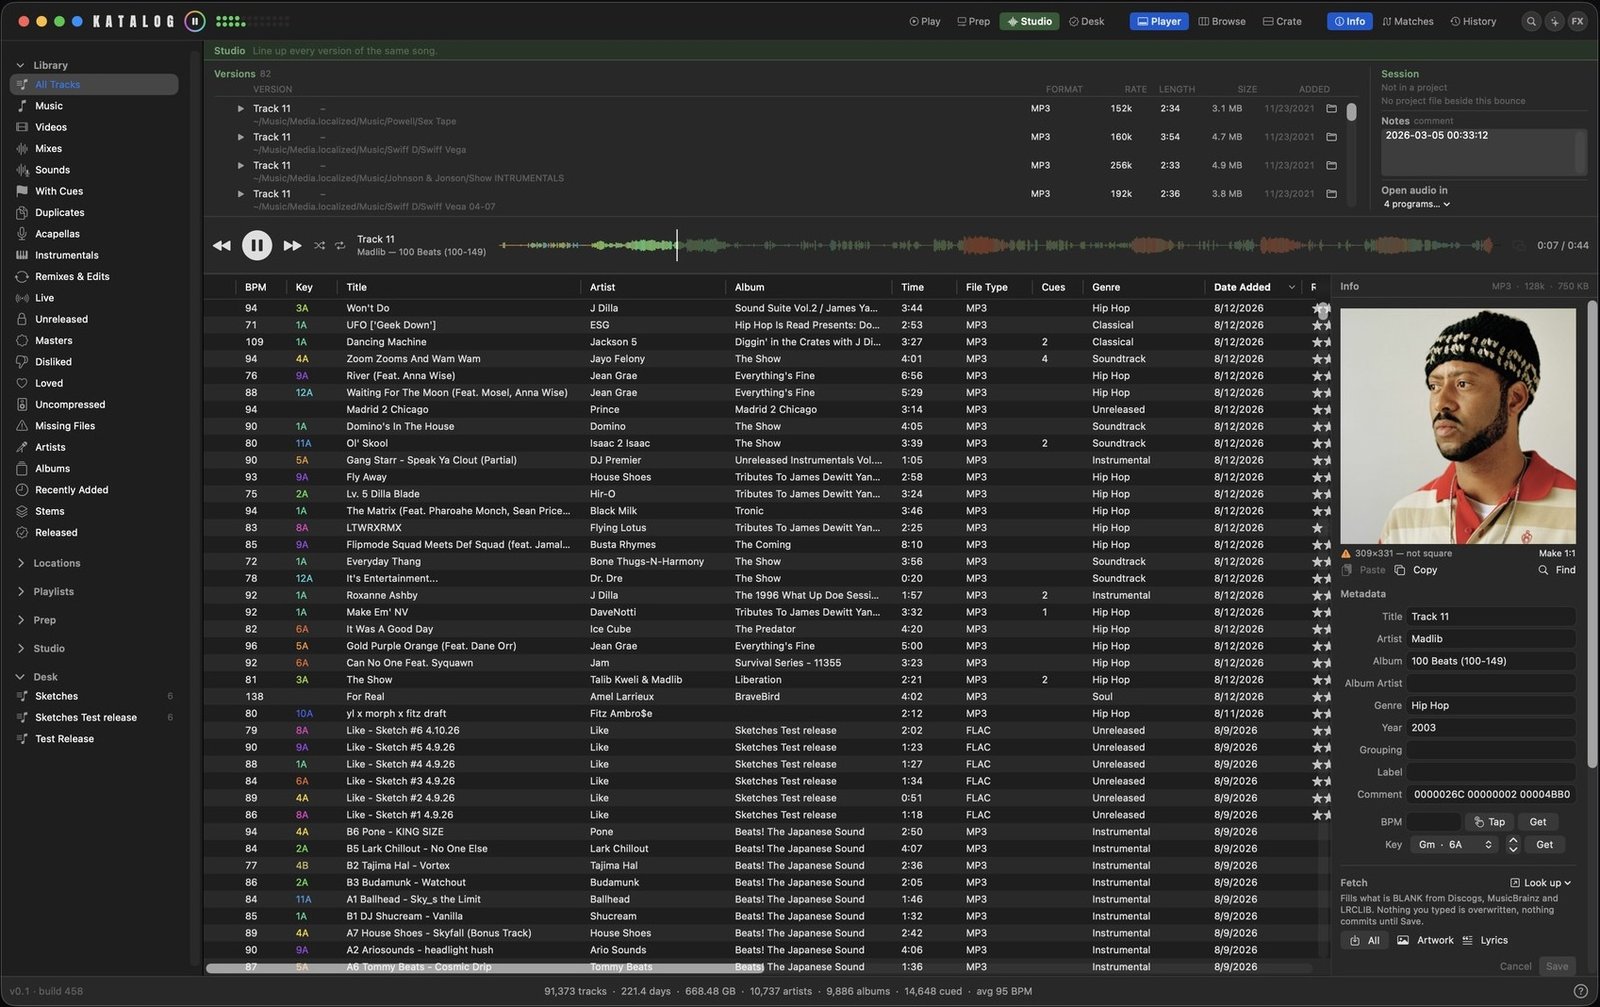
Task: Click Make 1:1 artwork button
Action: [1557, 553]
